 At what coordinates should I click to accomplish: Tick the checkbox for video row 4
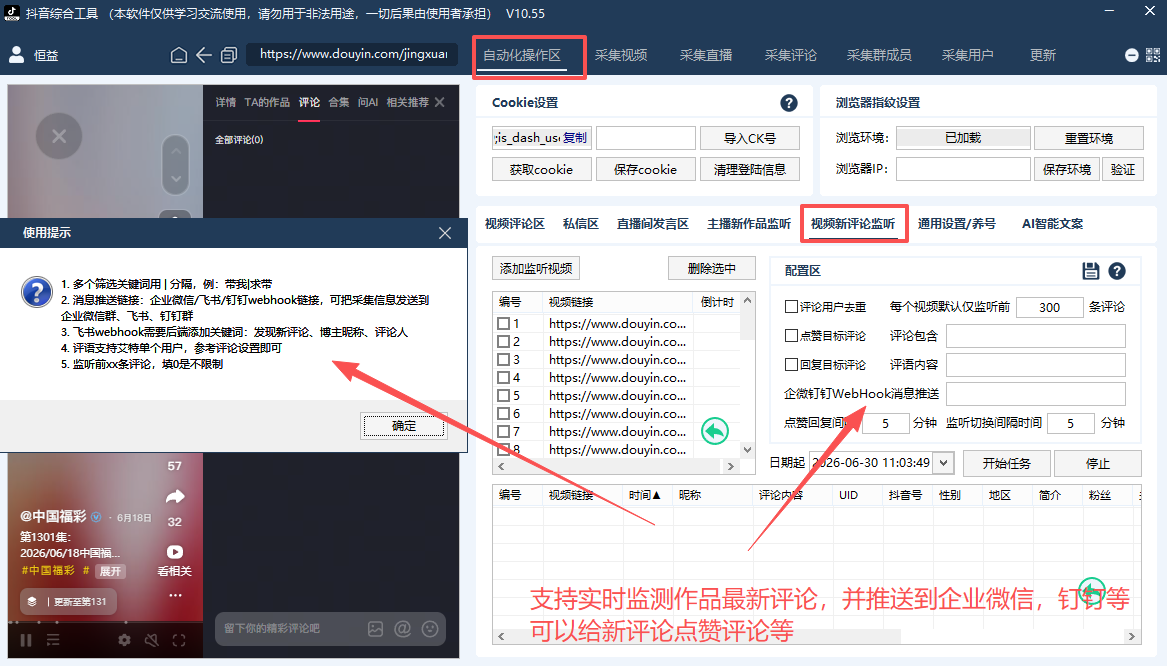click(503, 377)
